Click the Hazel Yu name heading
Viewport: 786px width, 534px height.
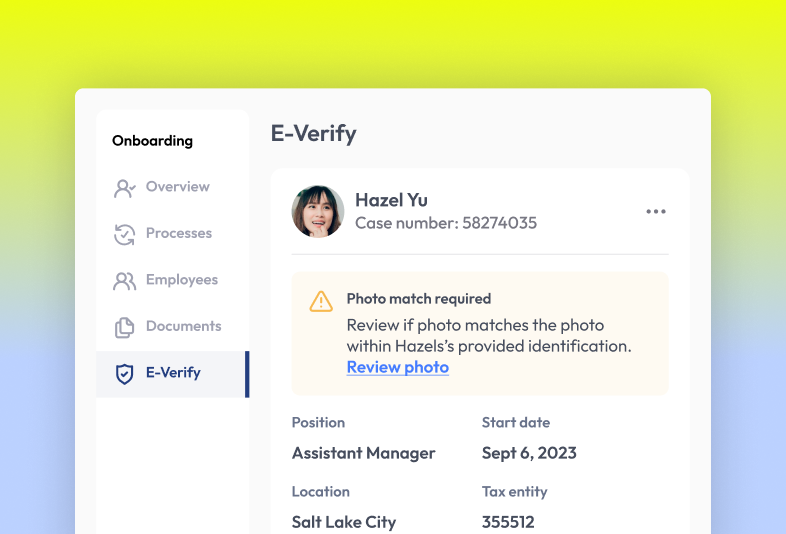391,200
